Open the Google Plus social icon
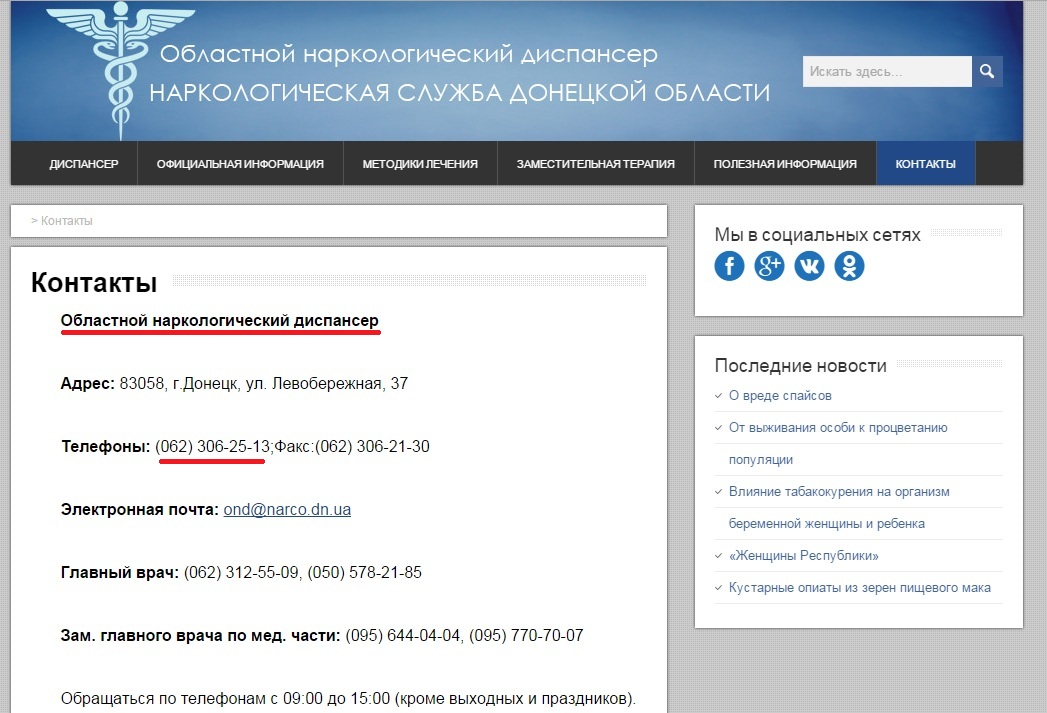1047x713 pixels. tap(769, 266)
